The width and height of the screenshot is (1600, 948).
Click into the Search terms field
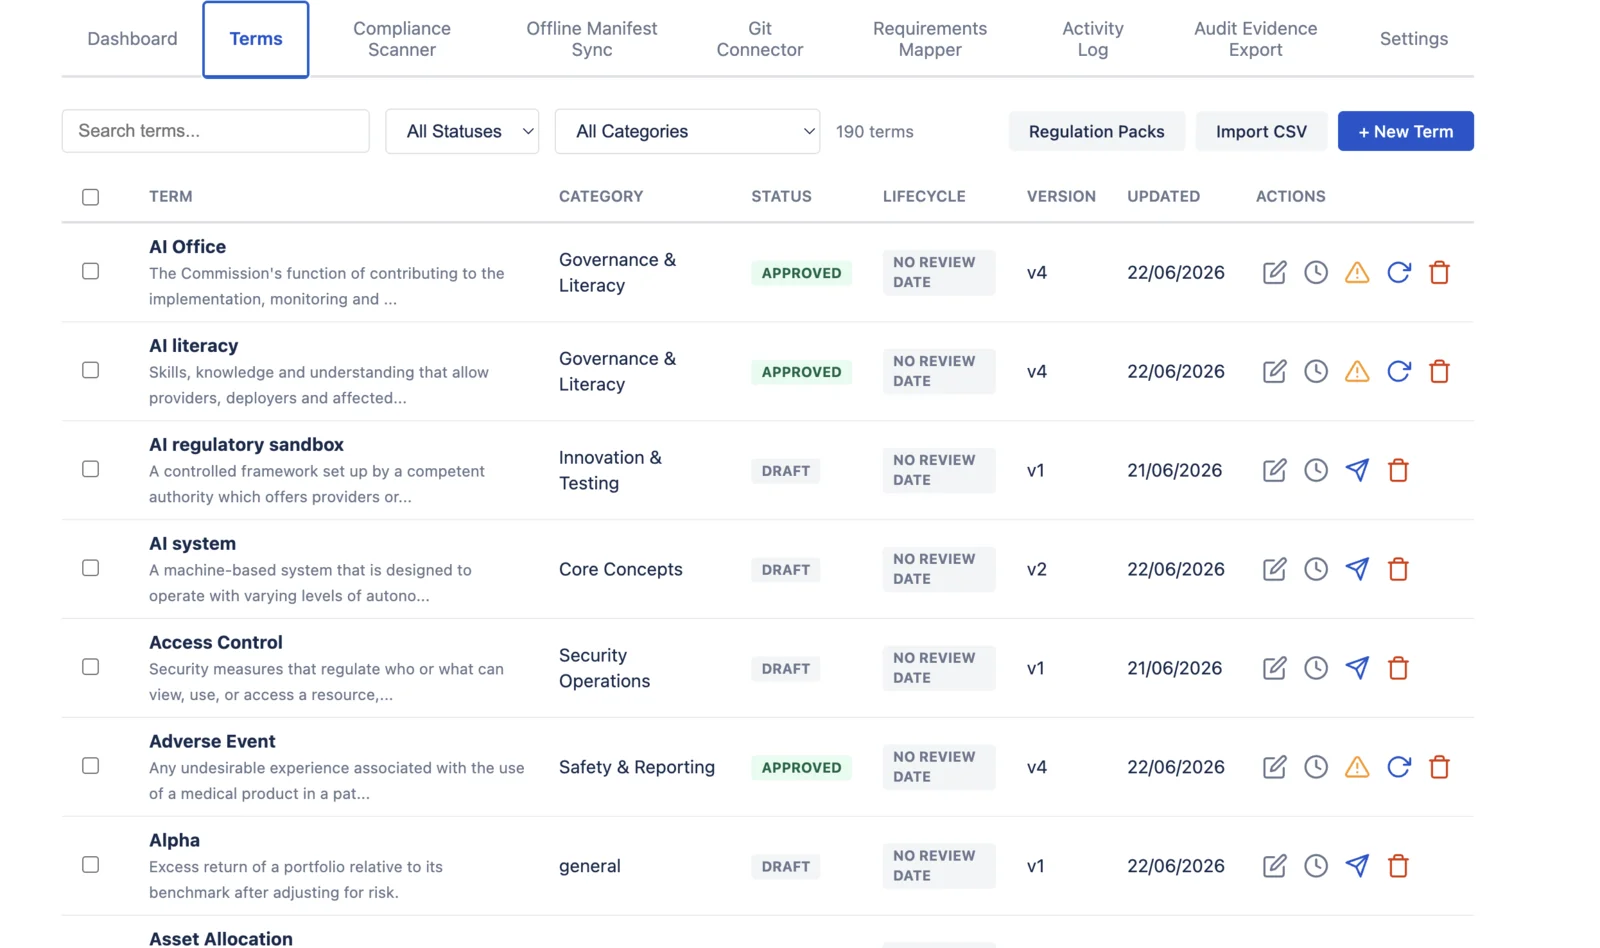coord(216,131)
